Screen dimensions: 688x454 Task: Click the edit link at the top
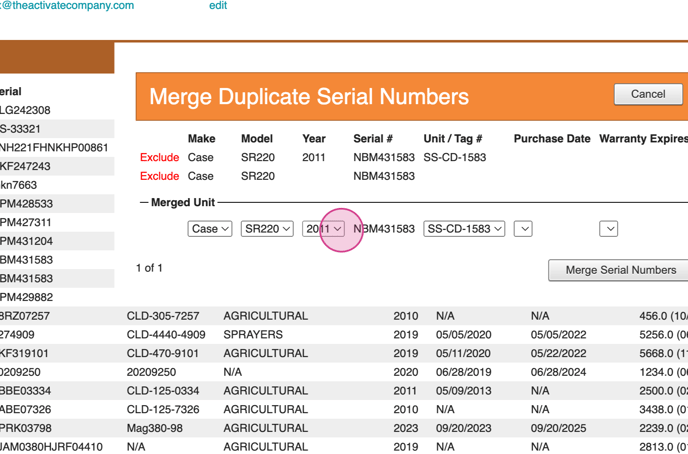pos(217,6)
